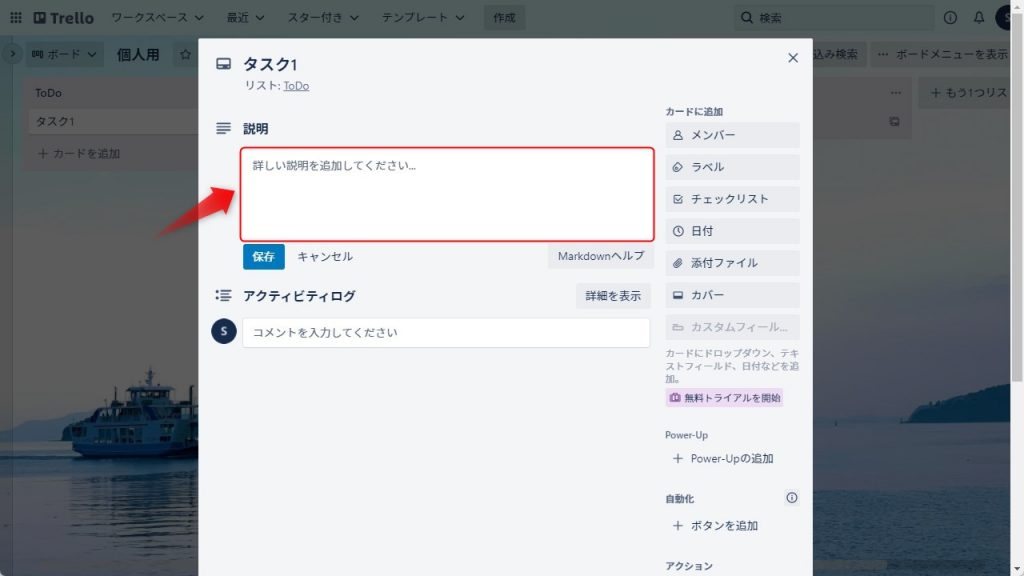Screen dimensions: 1024x576
Task: Open the information icon in header
Action: [950, 18]
